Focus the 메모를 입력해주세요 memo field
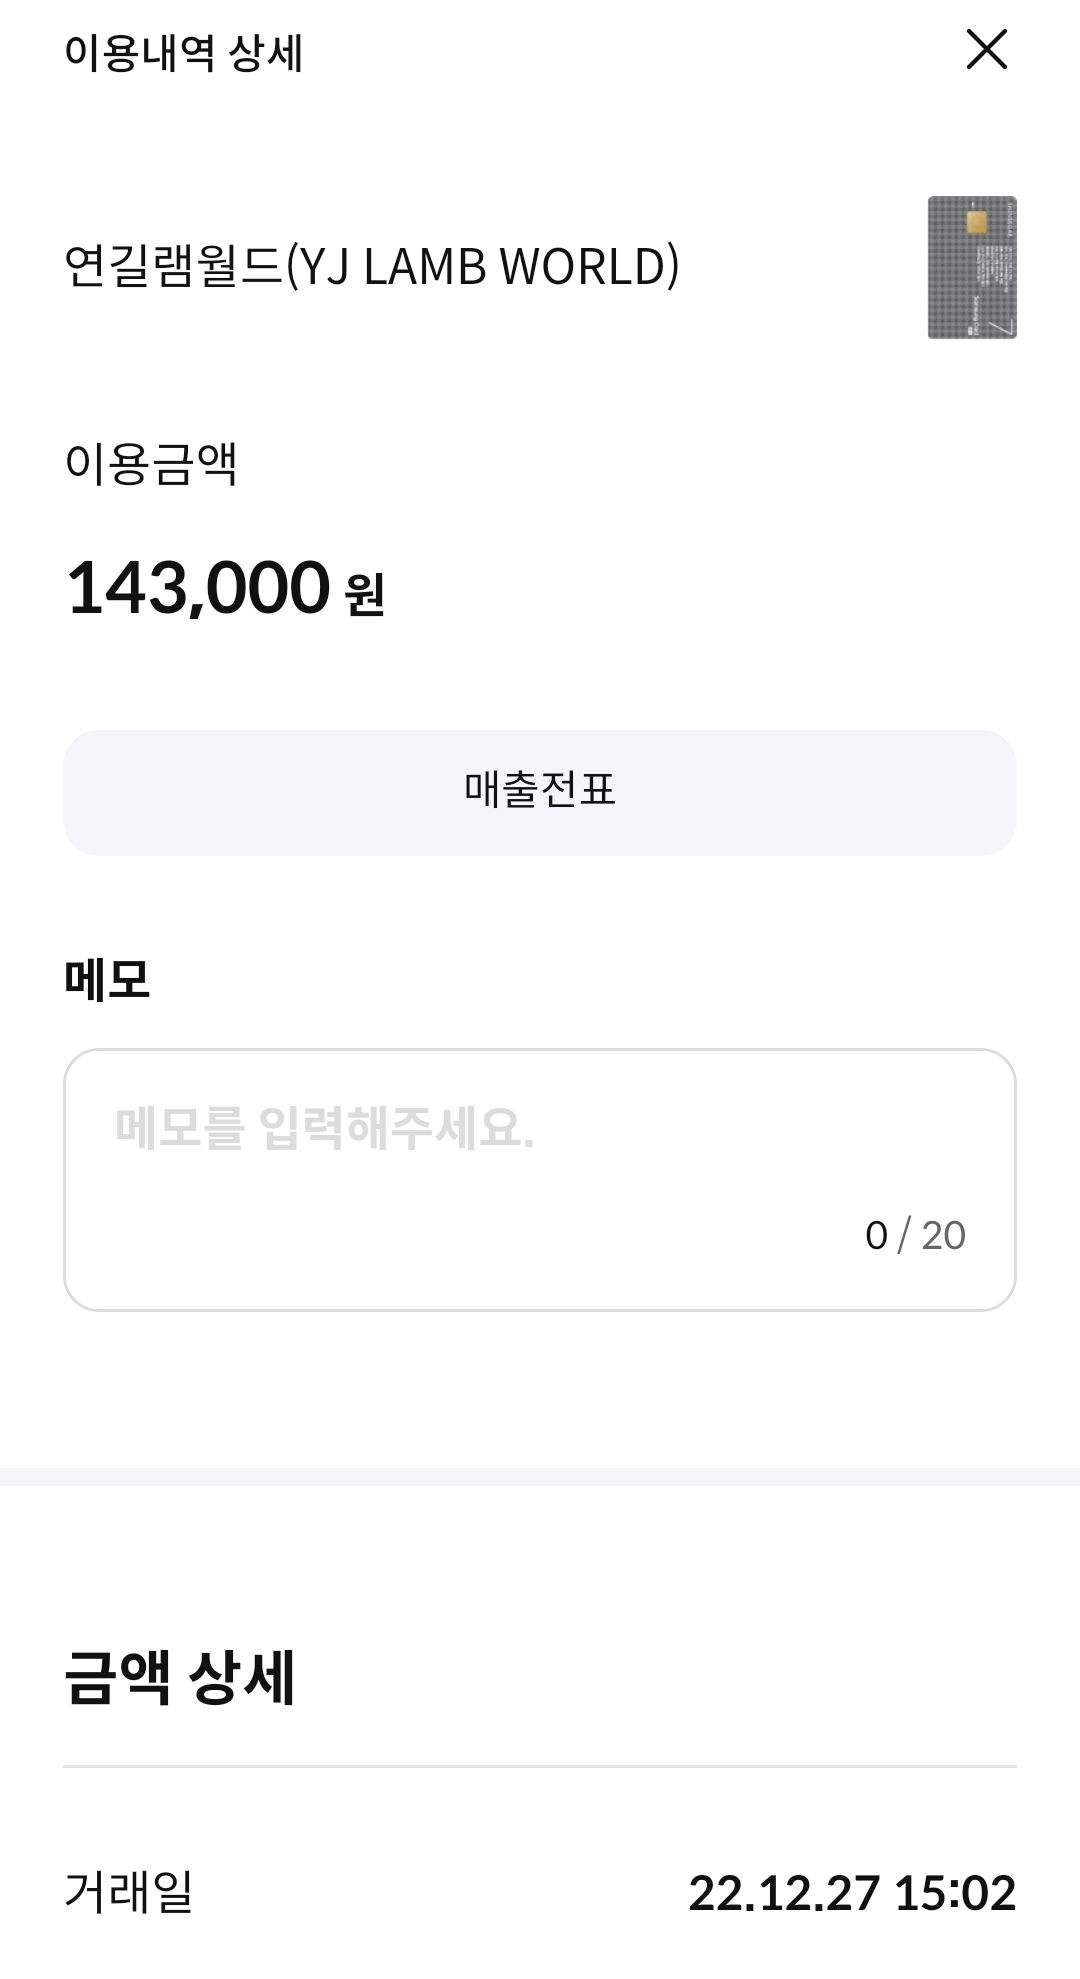This screenshot has width=1080, height=1979. pos(540,1150)
